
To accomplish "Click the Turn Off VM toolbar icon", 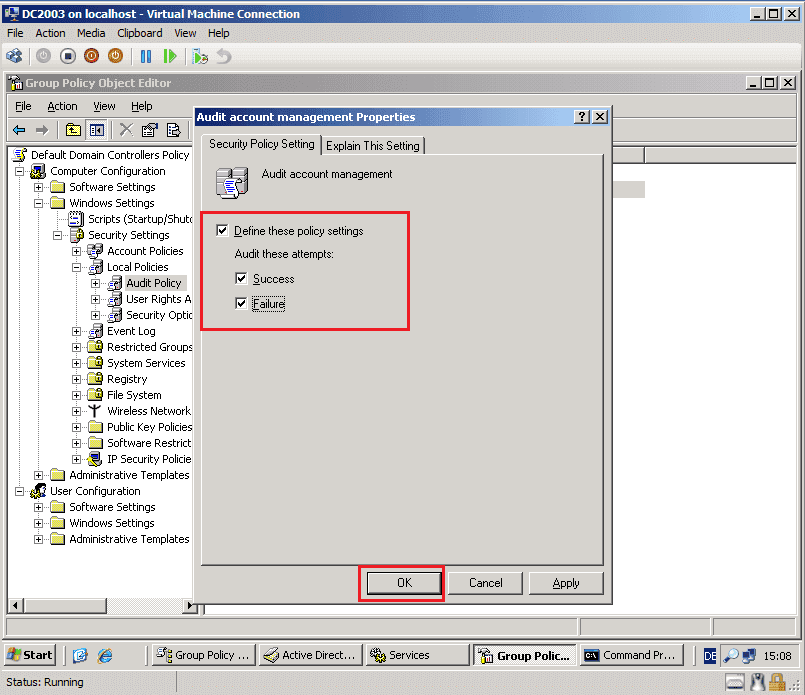I will pos(68,56).
